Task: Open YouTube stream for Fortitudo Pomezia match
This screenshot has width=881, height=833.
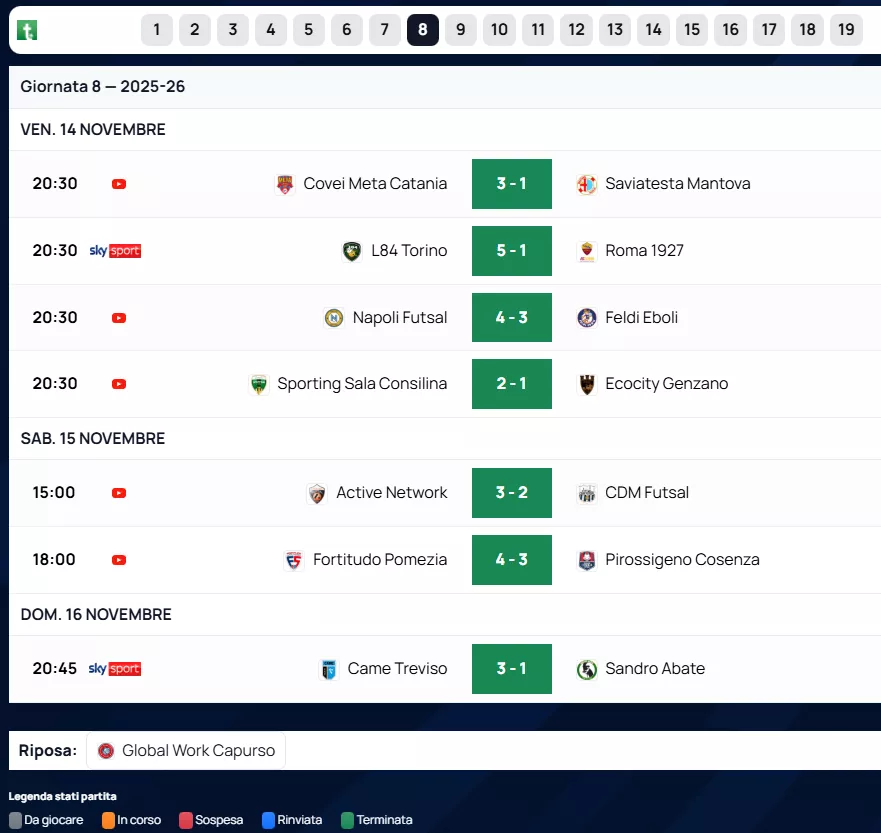Action: coord(119,560)
